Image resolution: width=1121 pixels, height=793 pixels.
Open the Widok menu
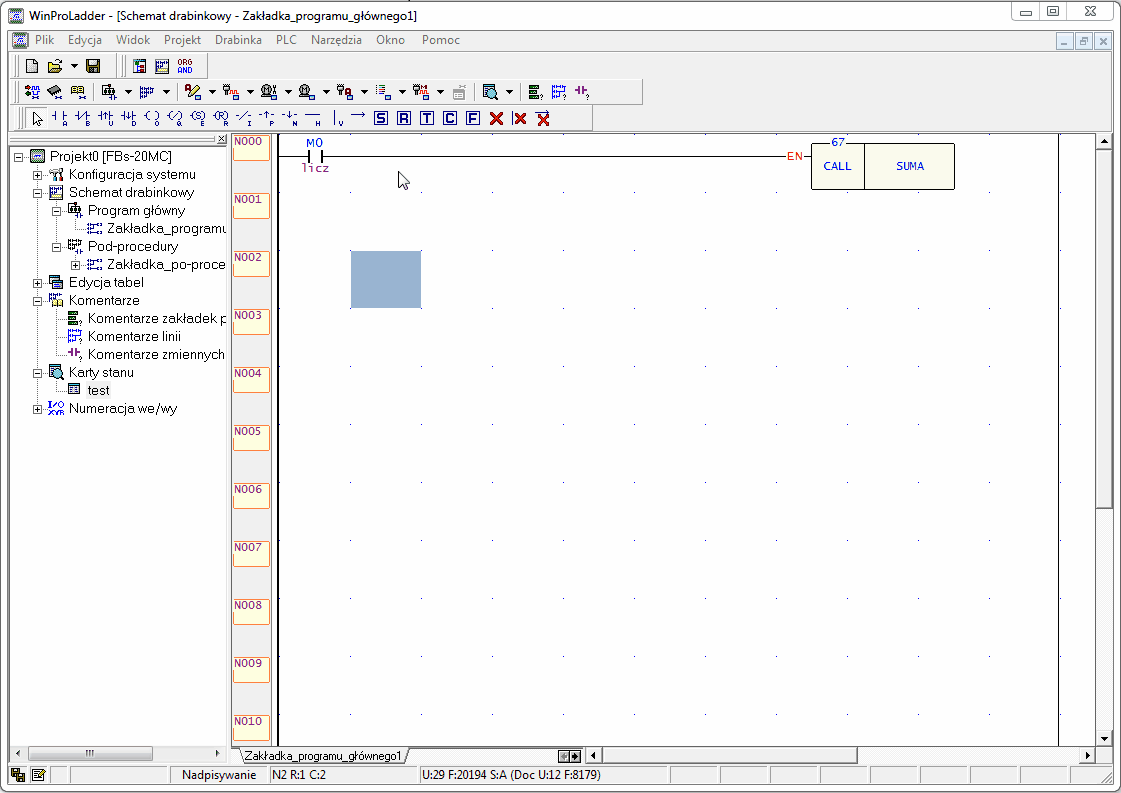[133, 40]
